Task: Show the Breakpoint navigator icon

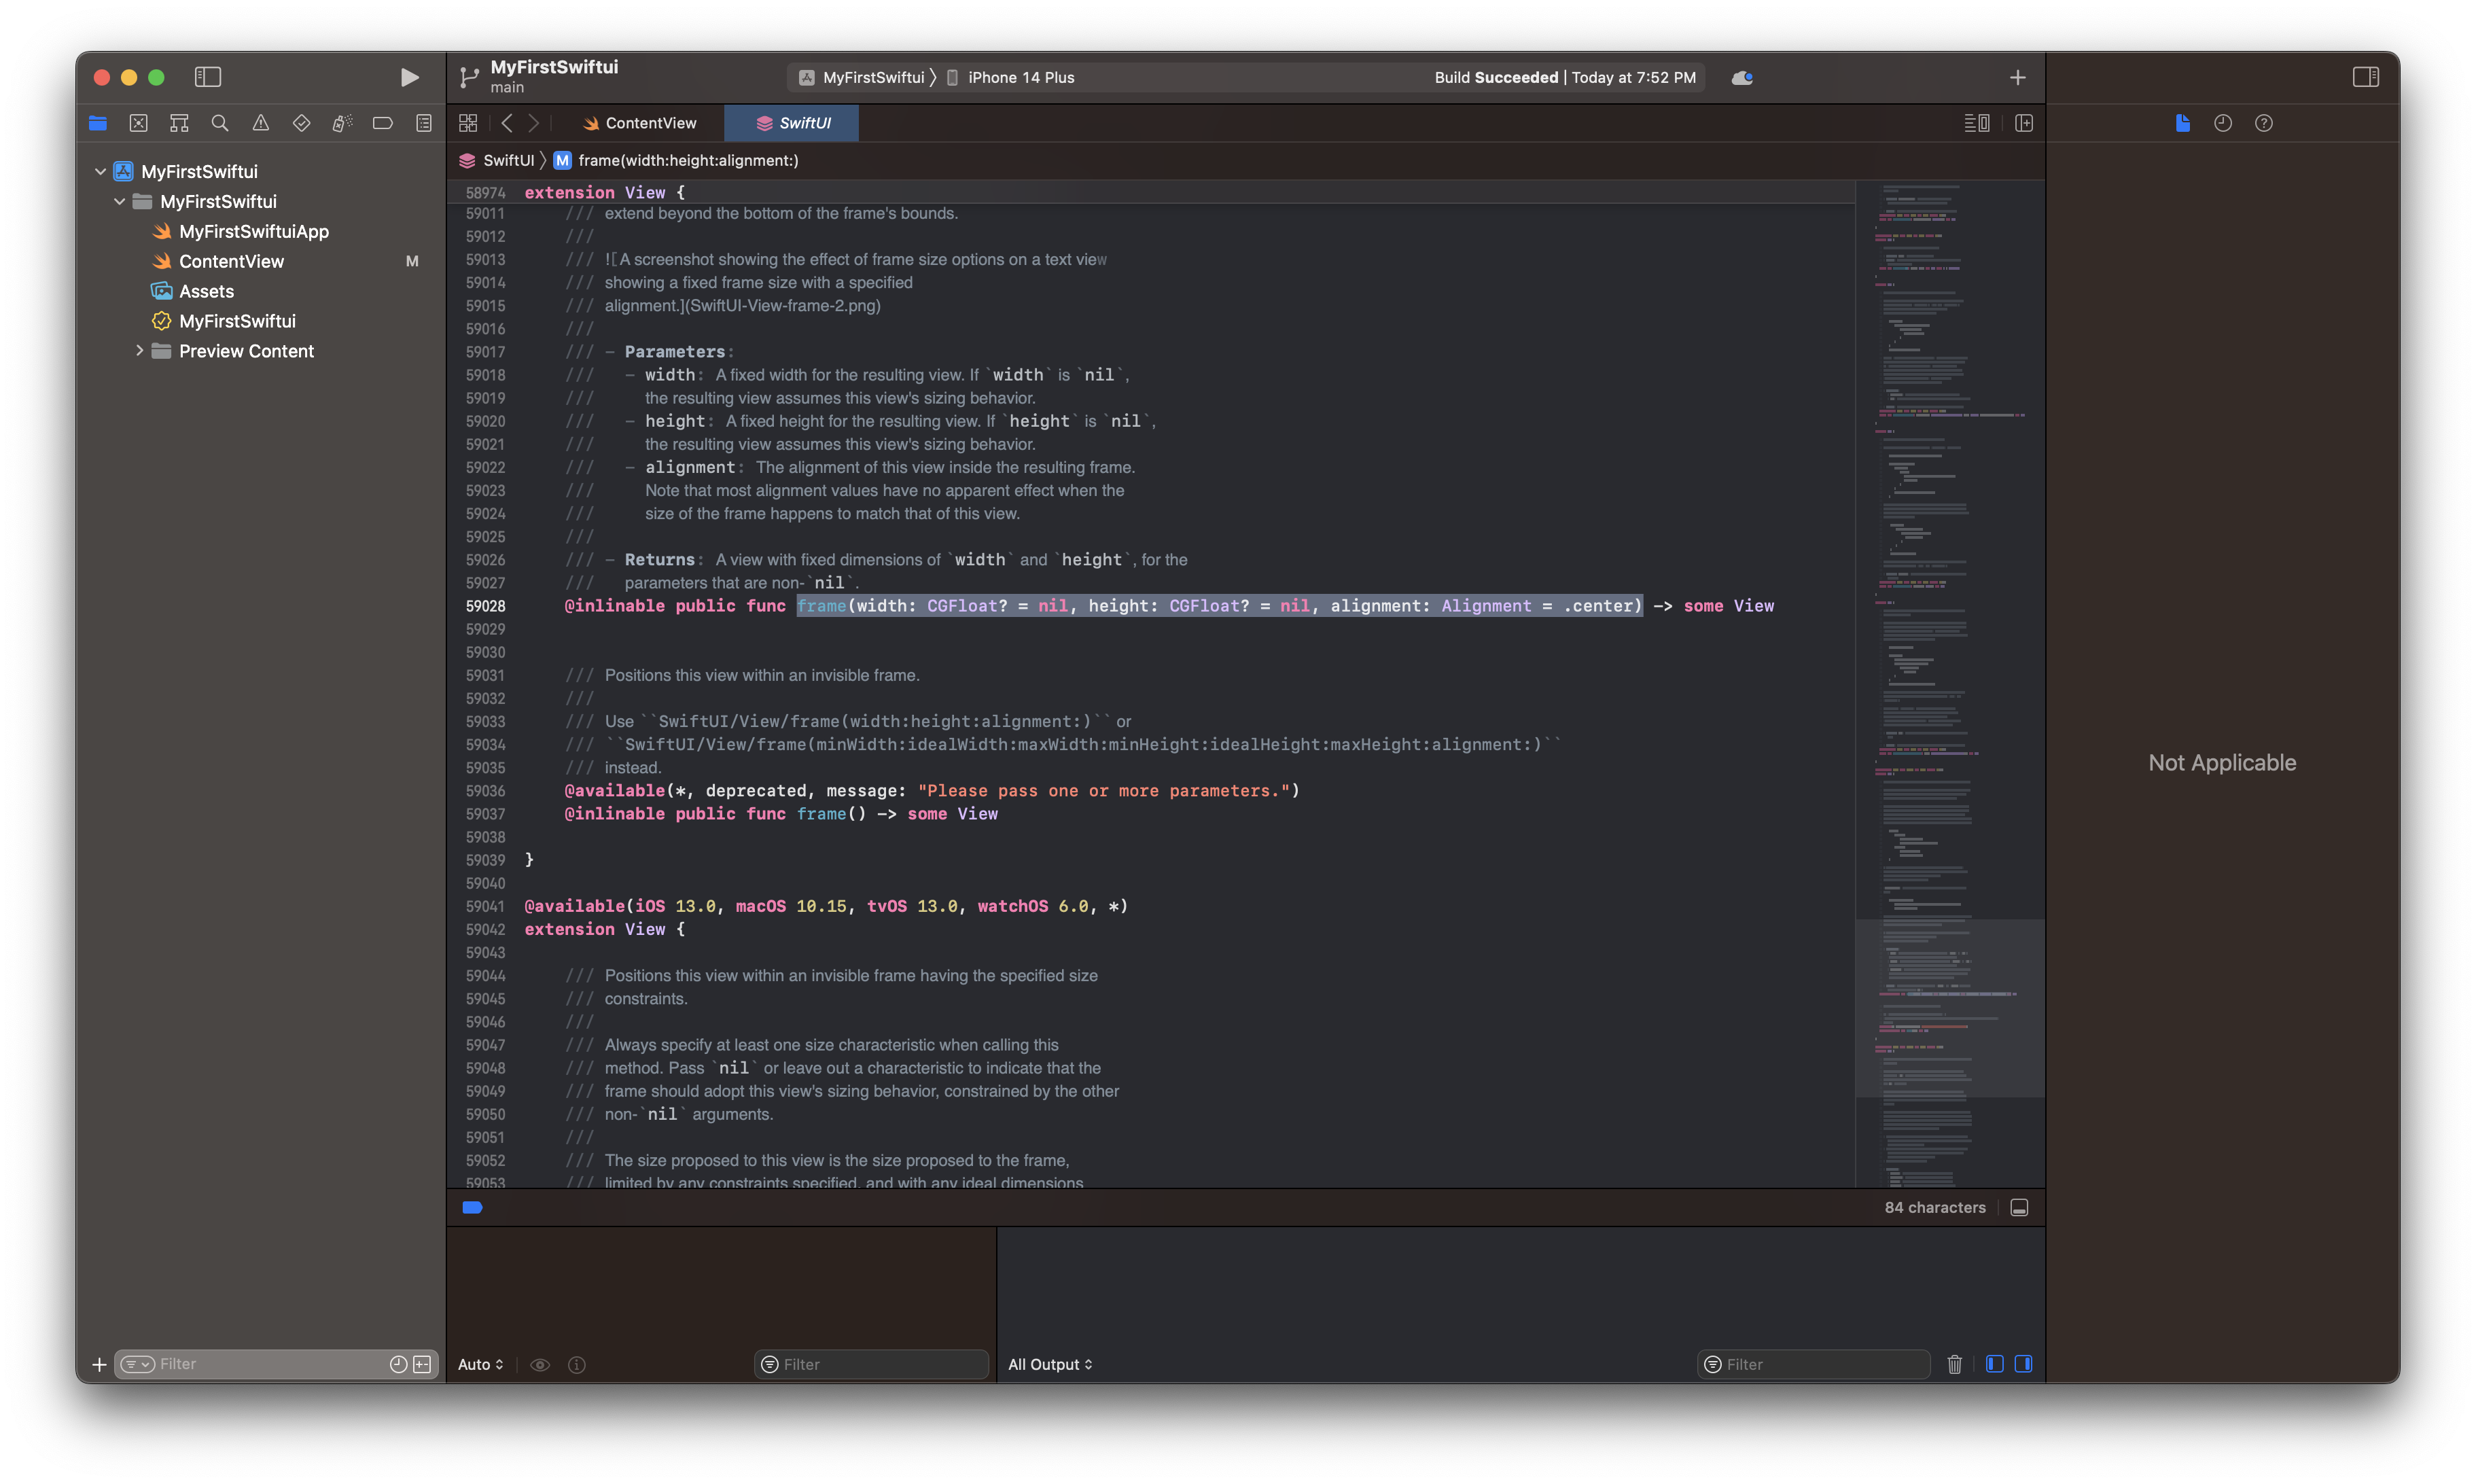Action: coord(382,123)
